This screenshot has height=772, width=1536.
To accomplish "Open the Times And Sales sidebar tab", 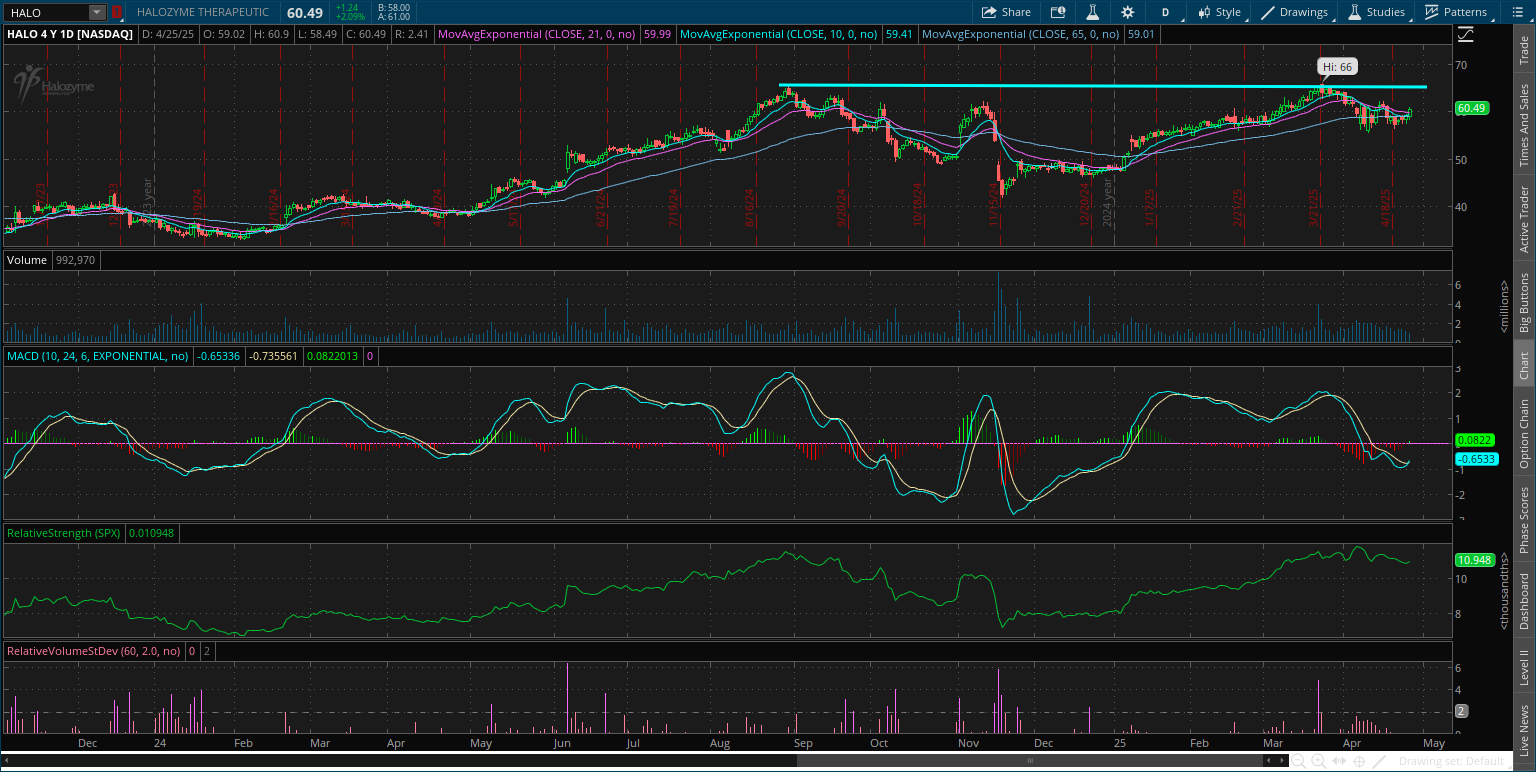I will tap(1524, 125).
